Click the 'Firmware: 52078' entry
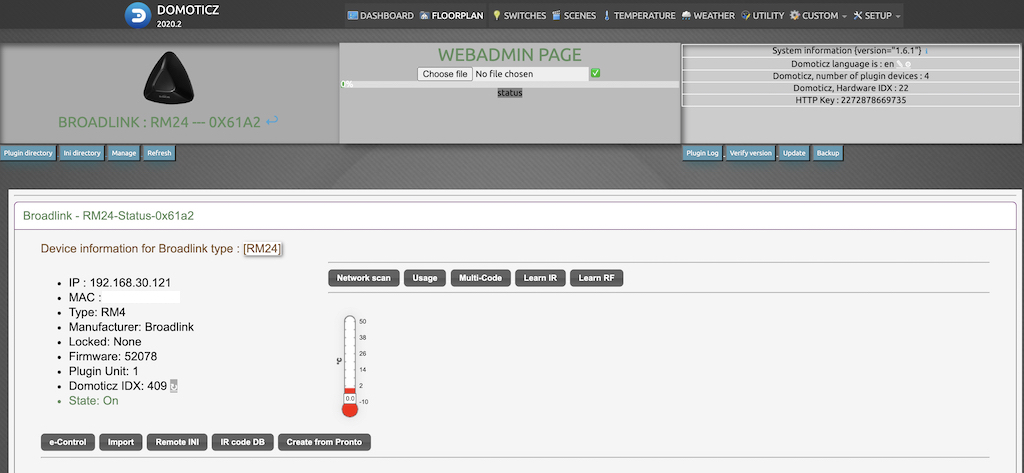The image size is (1024, 473). [113, 357]
